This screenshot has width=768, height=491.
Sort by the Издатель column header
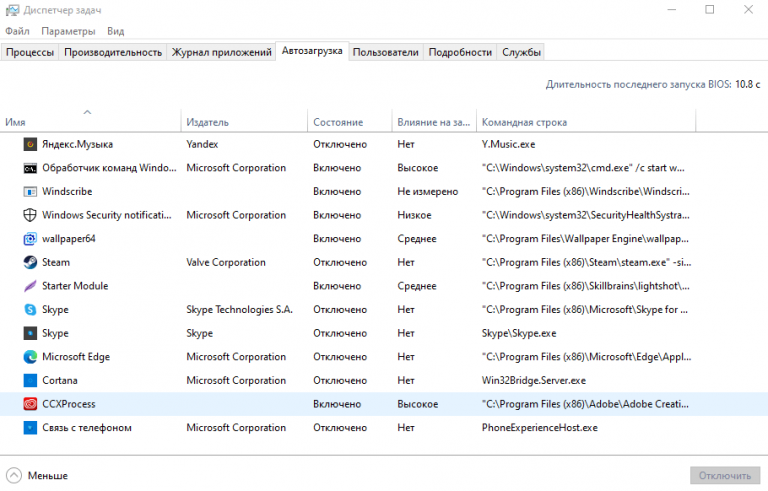[x=208, y=122]
